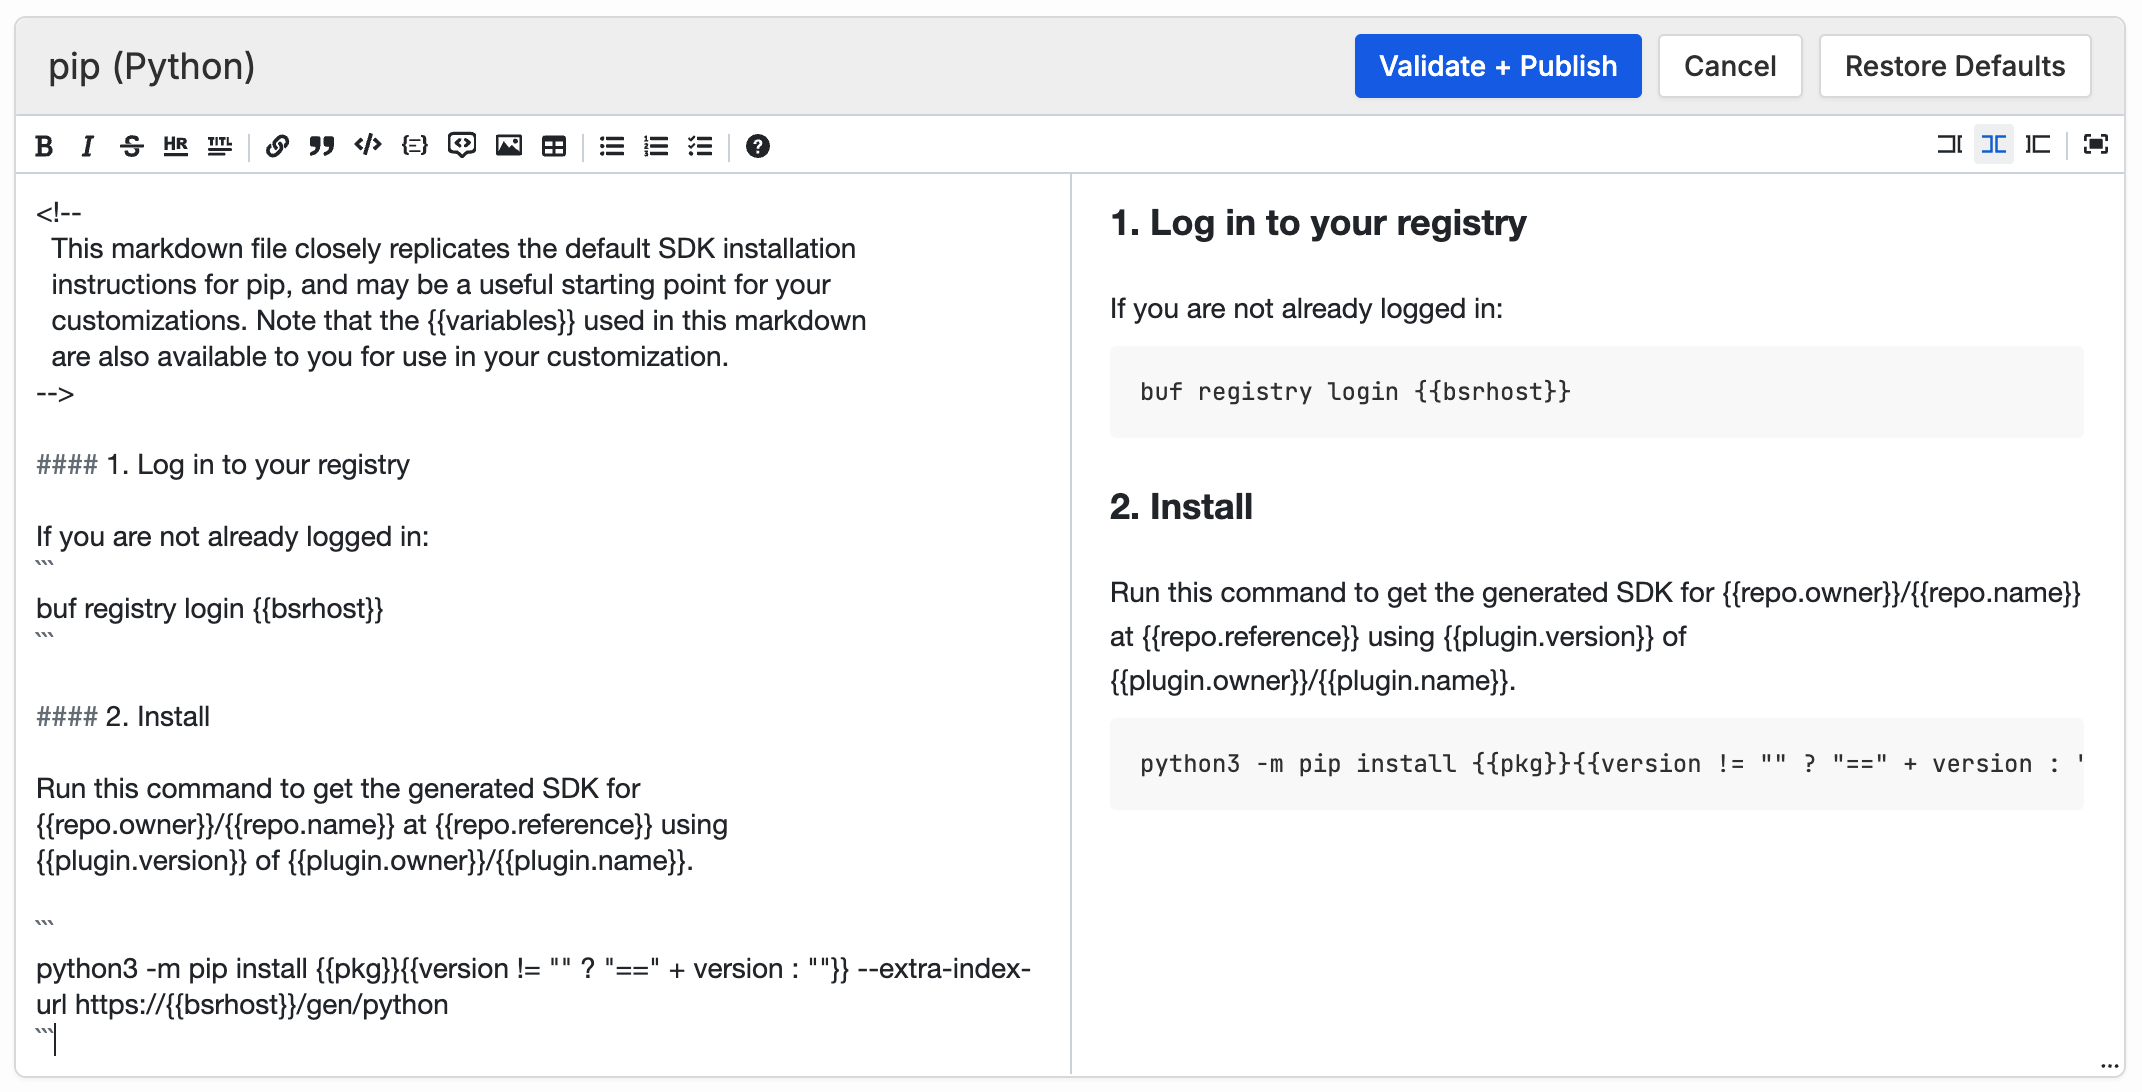Apply italic formatting
This screenshot has width=2142, height=1092.
tap(88, 146)
